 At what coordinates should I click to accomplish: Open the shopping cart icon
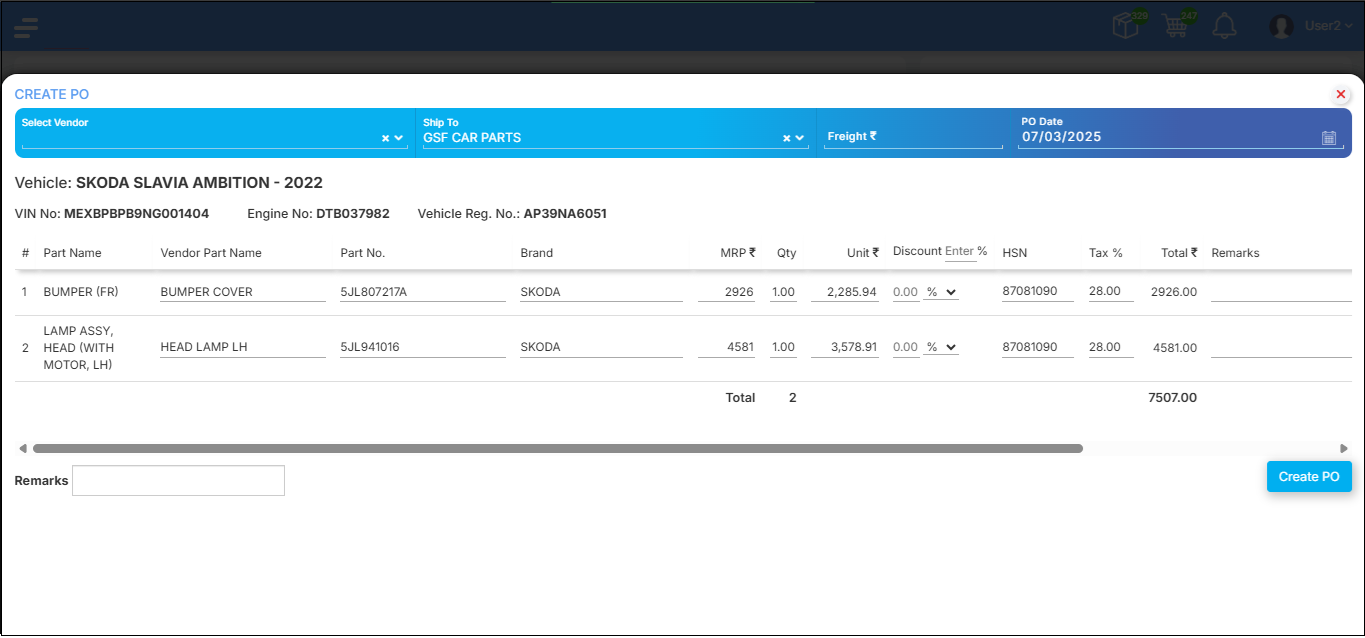[x=1176, y=26]
